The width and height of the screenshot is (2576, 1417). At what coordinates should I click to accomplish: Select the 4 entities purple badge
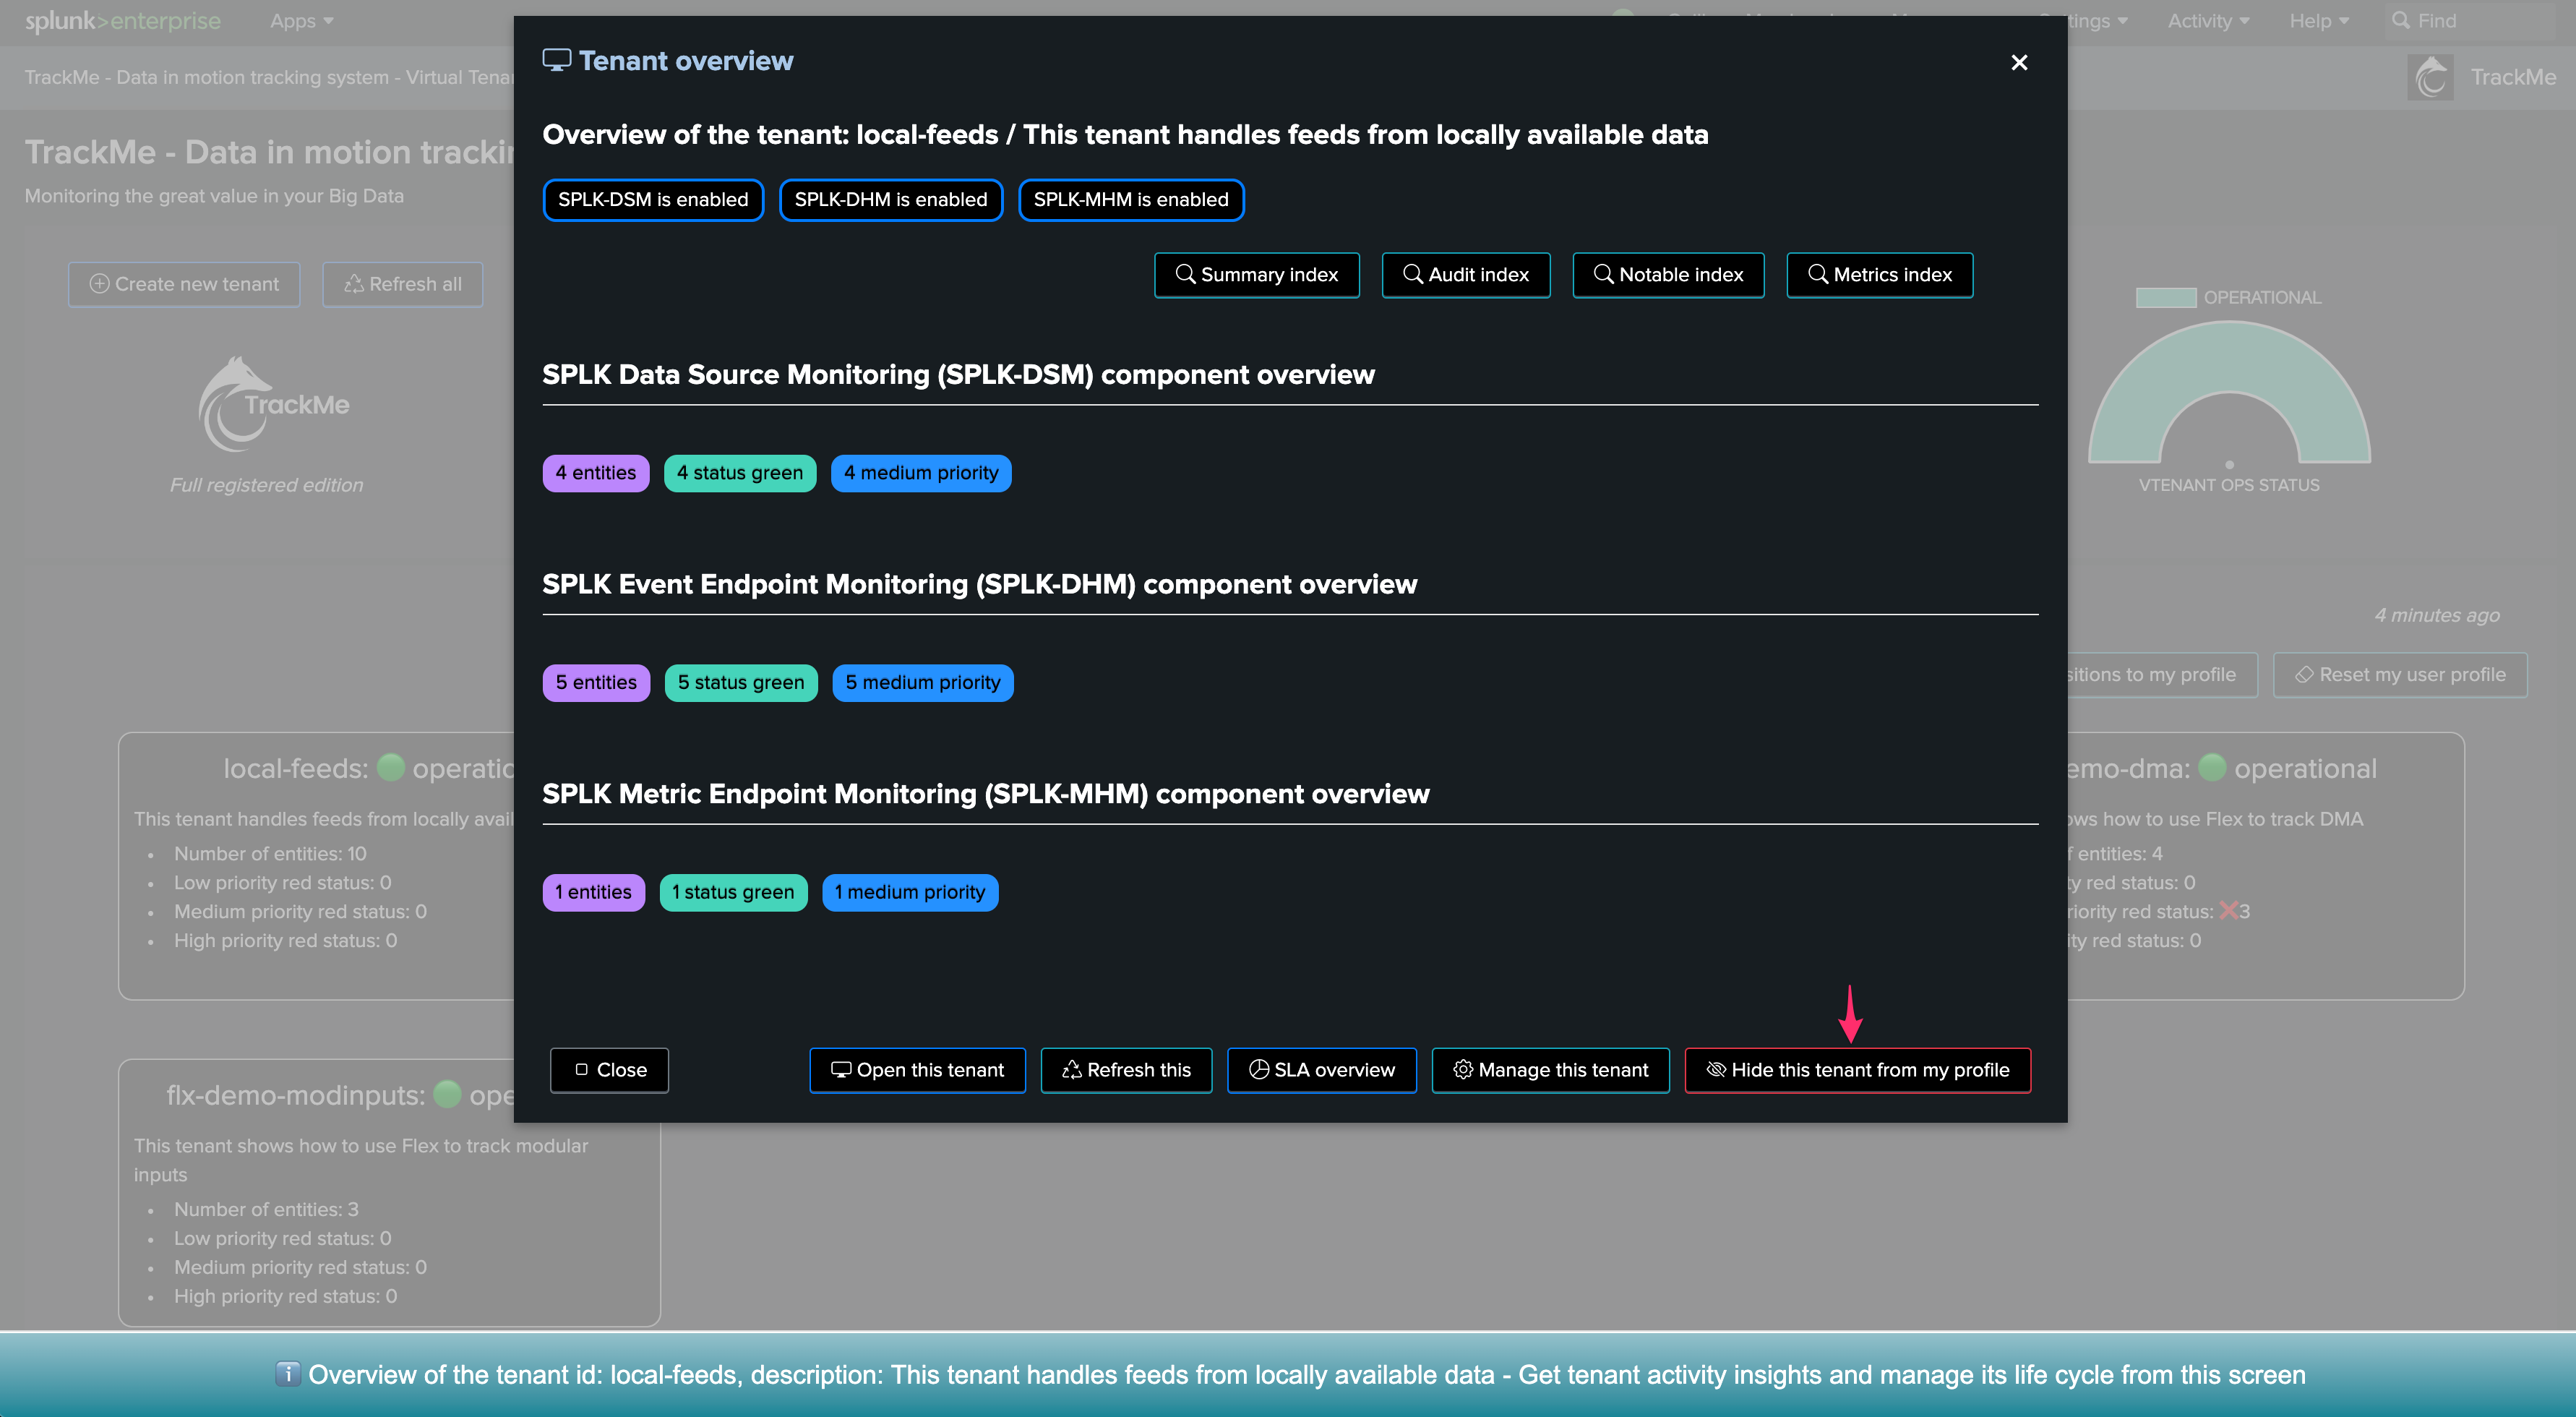596,473
